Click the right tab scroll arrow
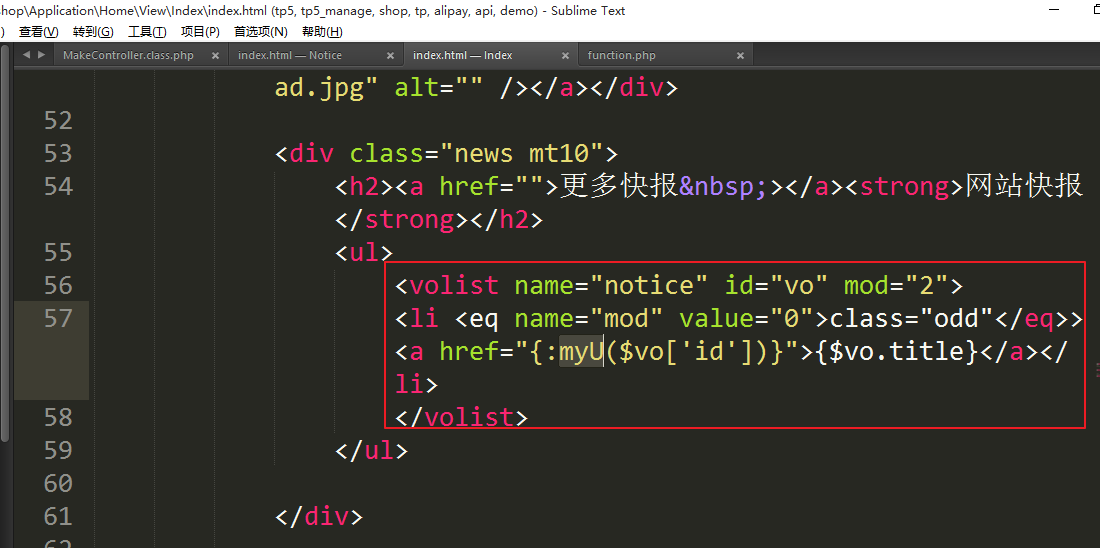This screenshot has height=548, width=1100. point(41,55)
